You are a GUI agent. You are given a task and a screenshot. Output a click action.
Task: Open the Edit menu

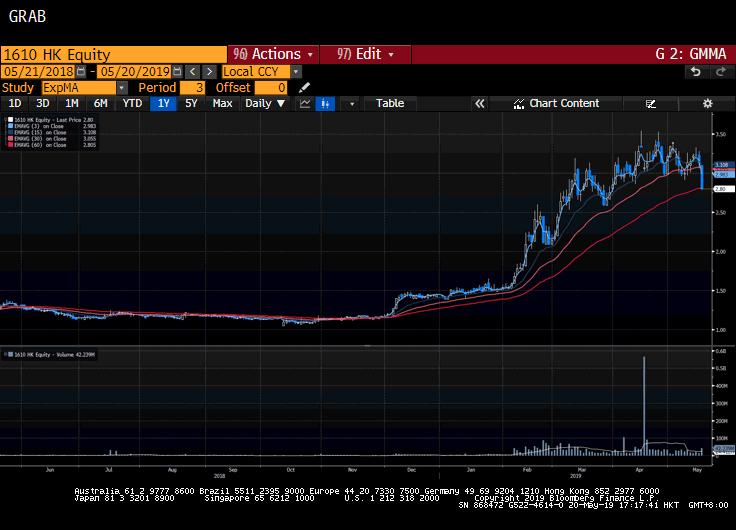[x=366, y=54]
